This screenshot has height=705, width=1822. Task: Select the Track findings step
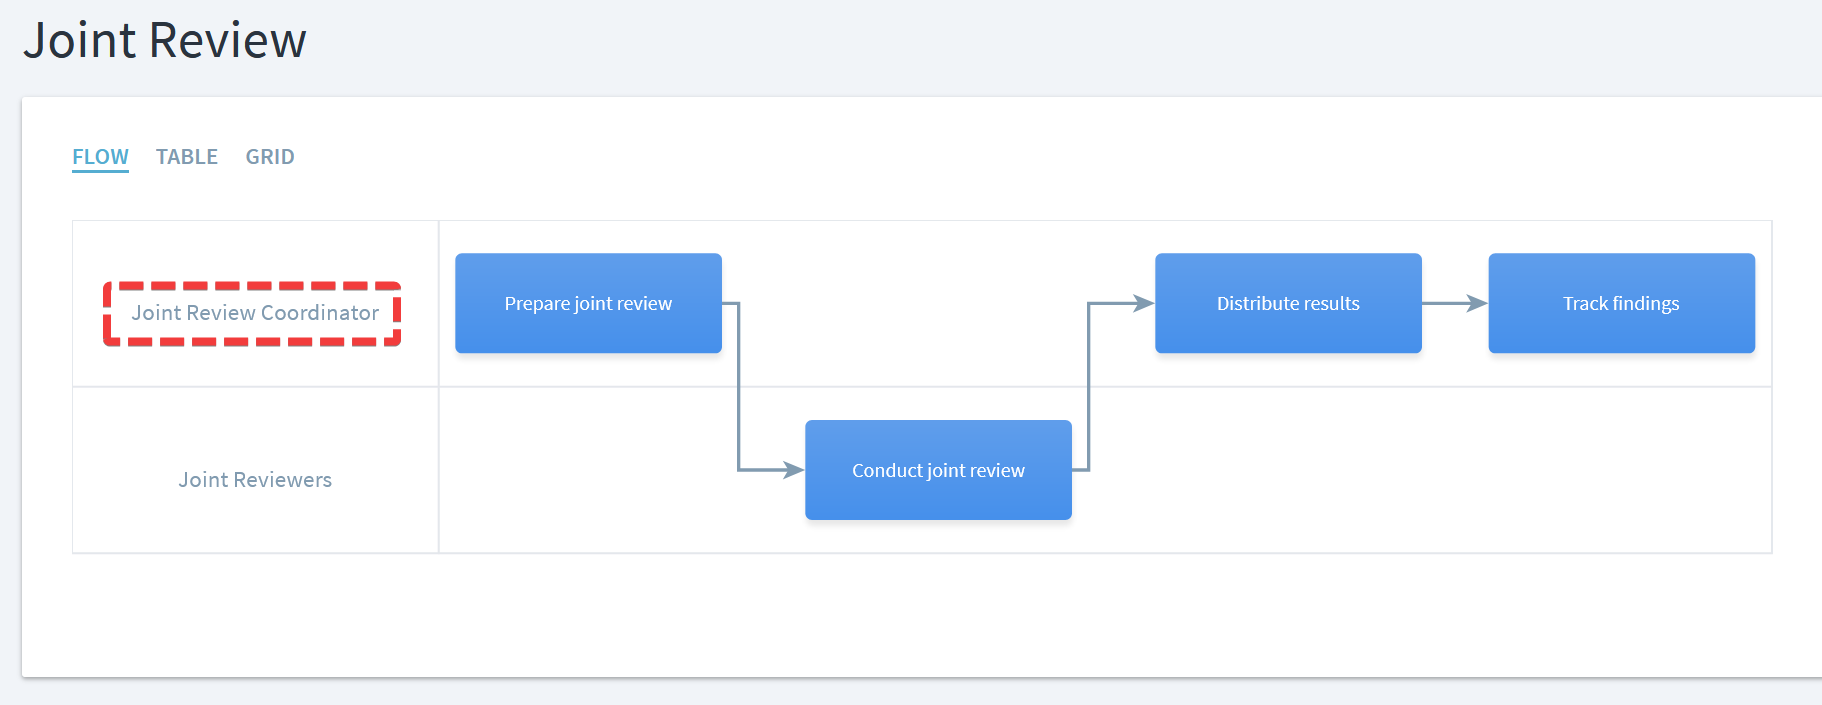(1621, 303)
